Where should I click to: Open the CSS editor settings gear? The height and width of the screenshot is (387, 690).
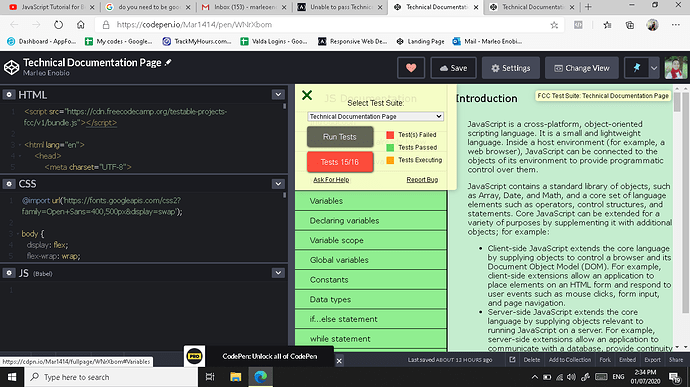9,184
